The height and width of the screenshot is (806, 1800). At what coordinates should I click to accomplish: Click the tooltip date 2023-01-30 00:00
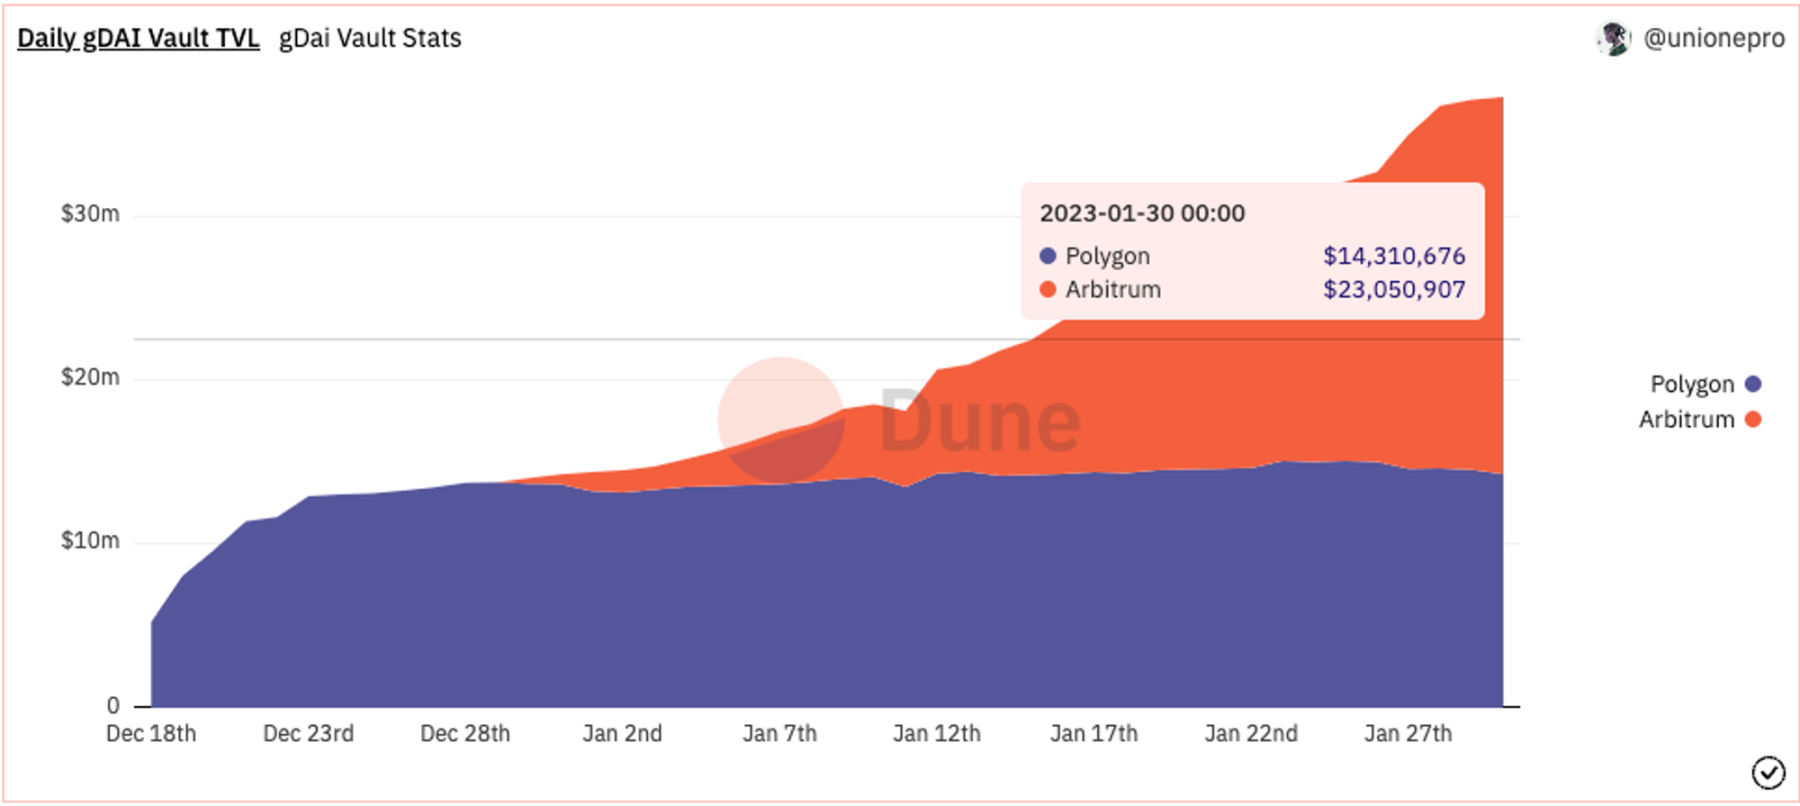click(x=1142, y=213)
